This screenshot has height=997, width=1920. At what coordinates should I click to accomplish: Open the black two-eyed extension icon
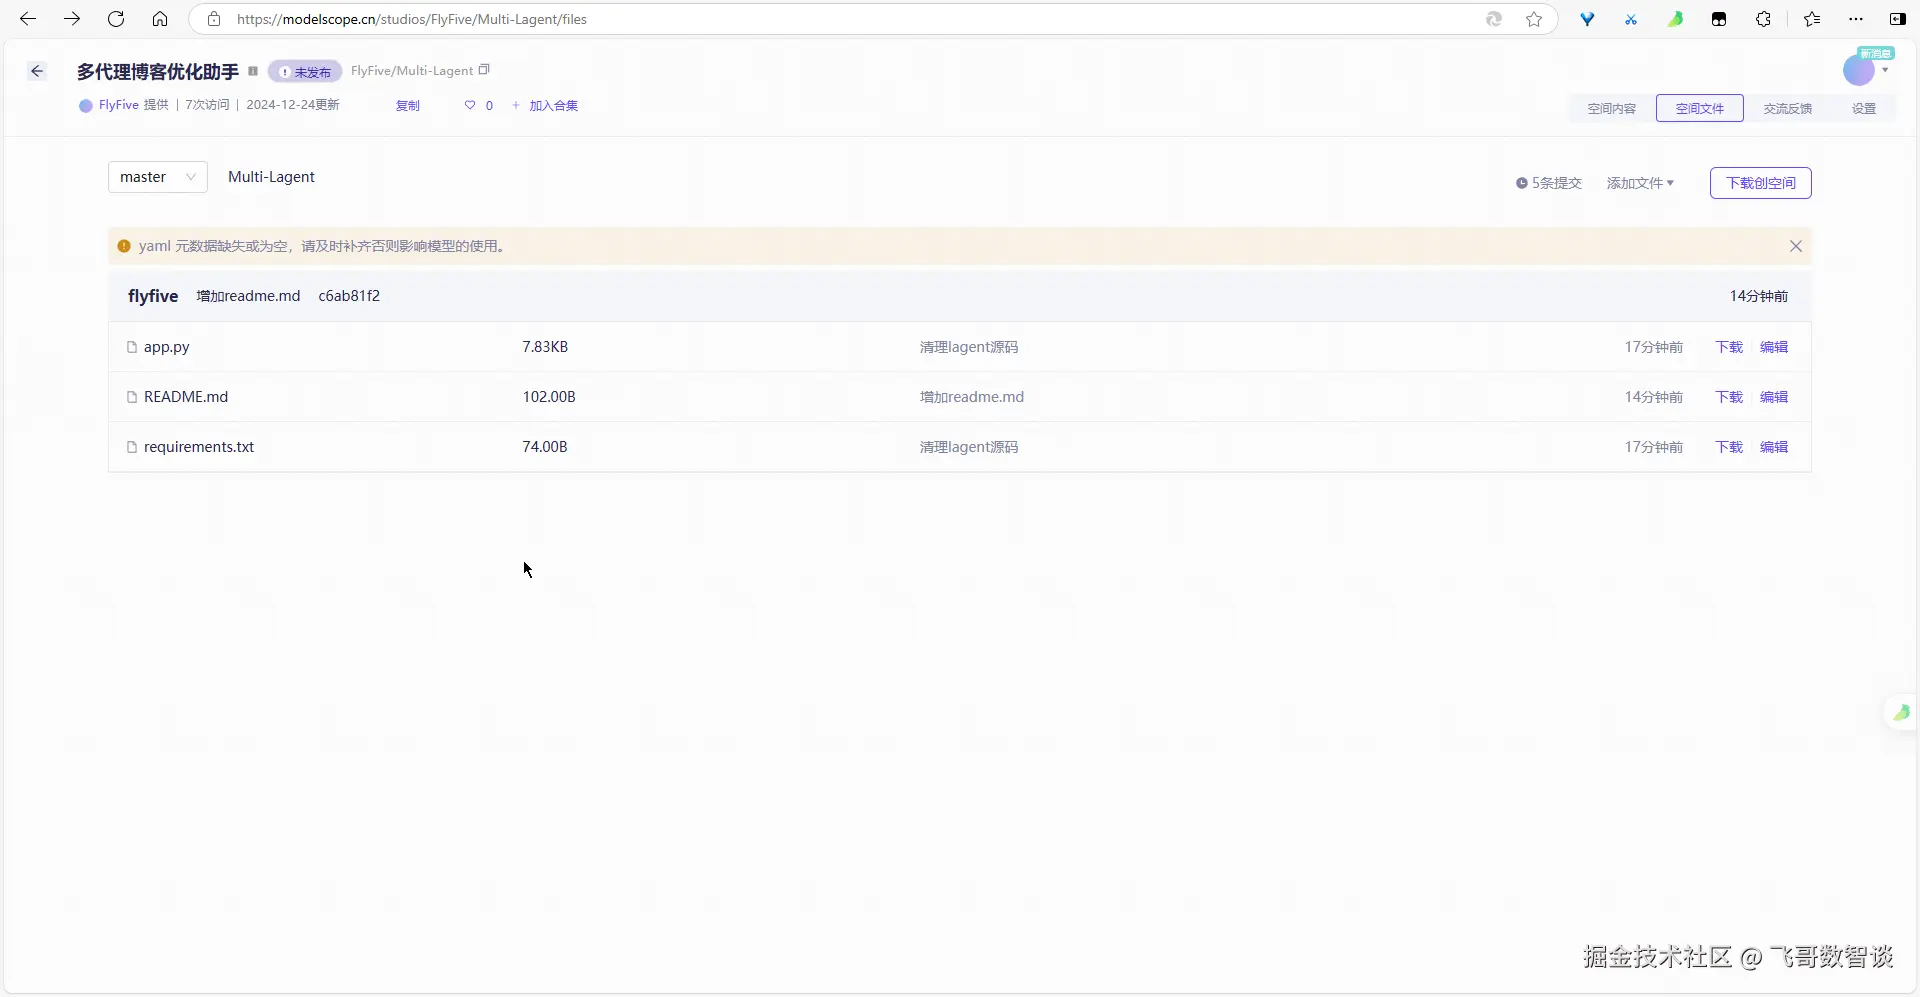click(1719, 19)
